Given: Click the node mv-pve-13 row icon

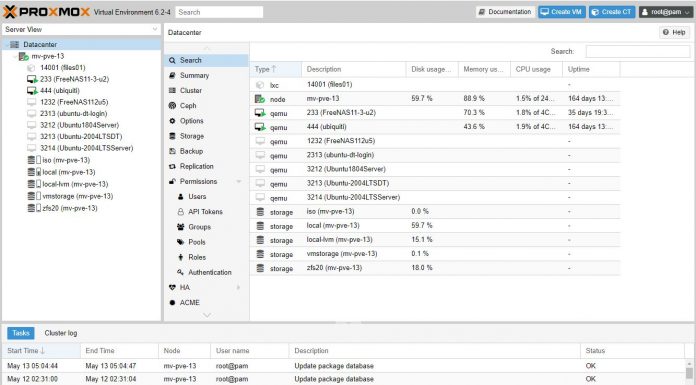Looking at the screenshot, I should 260,99.
